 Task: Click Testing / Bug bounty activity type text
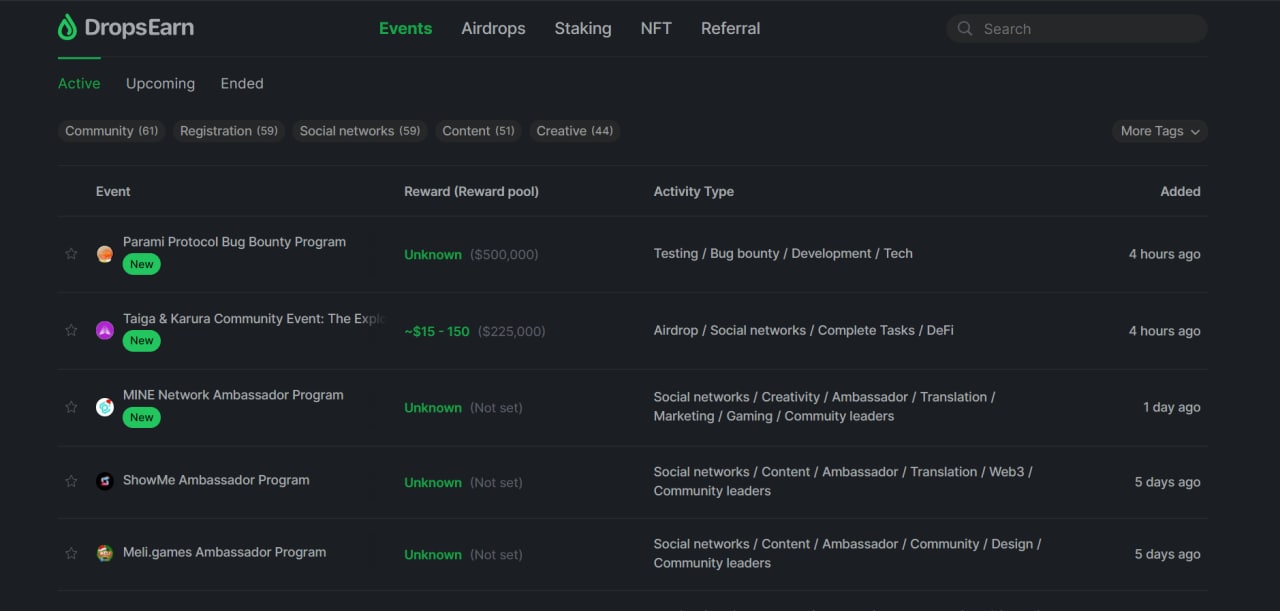(x=783, y=254)
